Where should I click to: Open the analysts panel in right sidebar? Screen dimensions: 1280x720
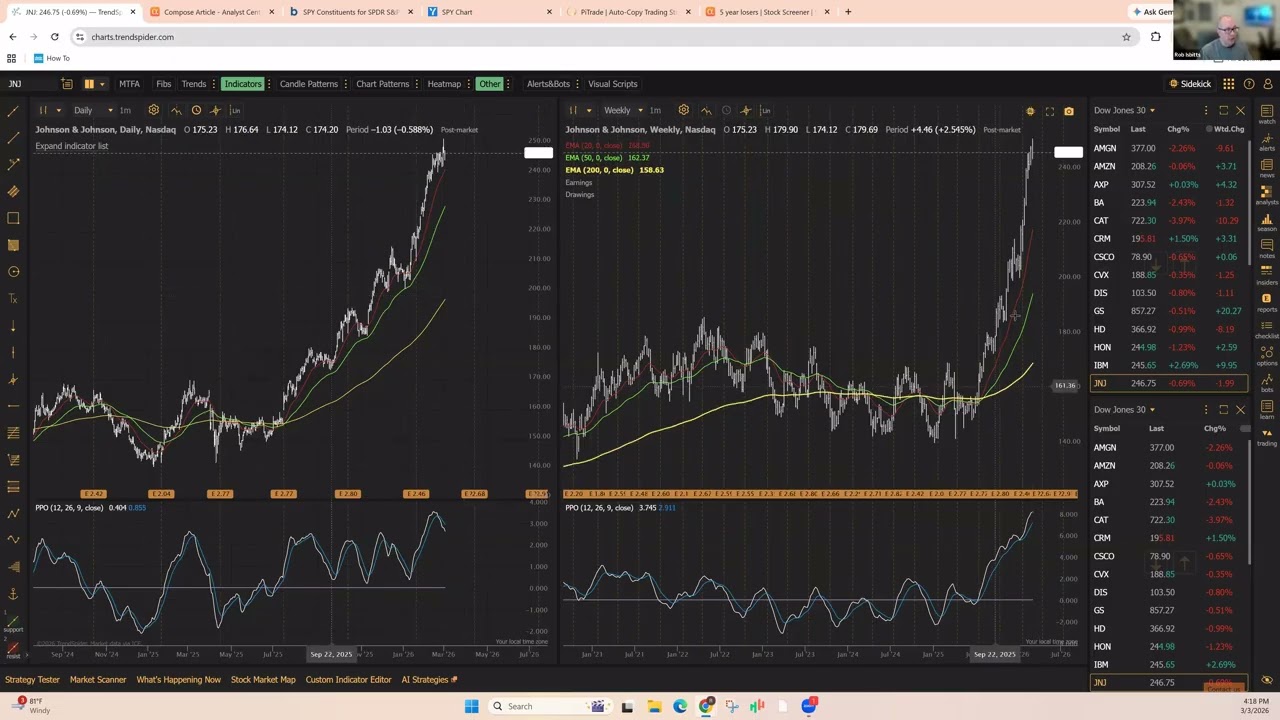1266,195
